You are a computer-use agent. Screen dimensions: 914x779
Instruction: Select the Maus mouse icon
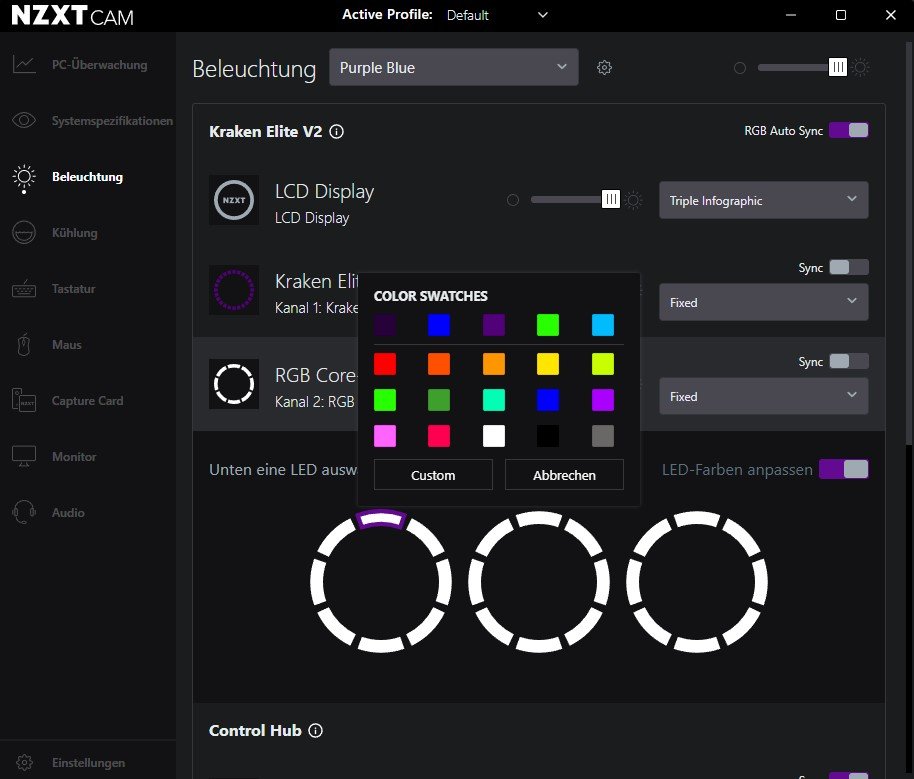point(24,345)
